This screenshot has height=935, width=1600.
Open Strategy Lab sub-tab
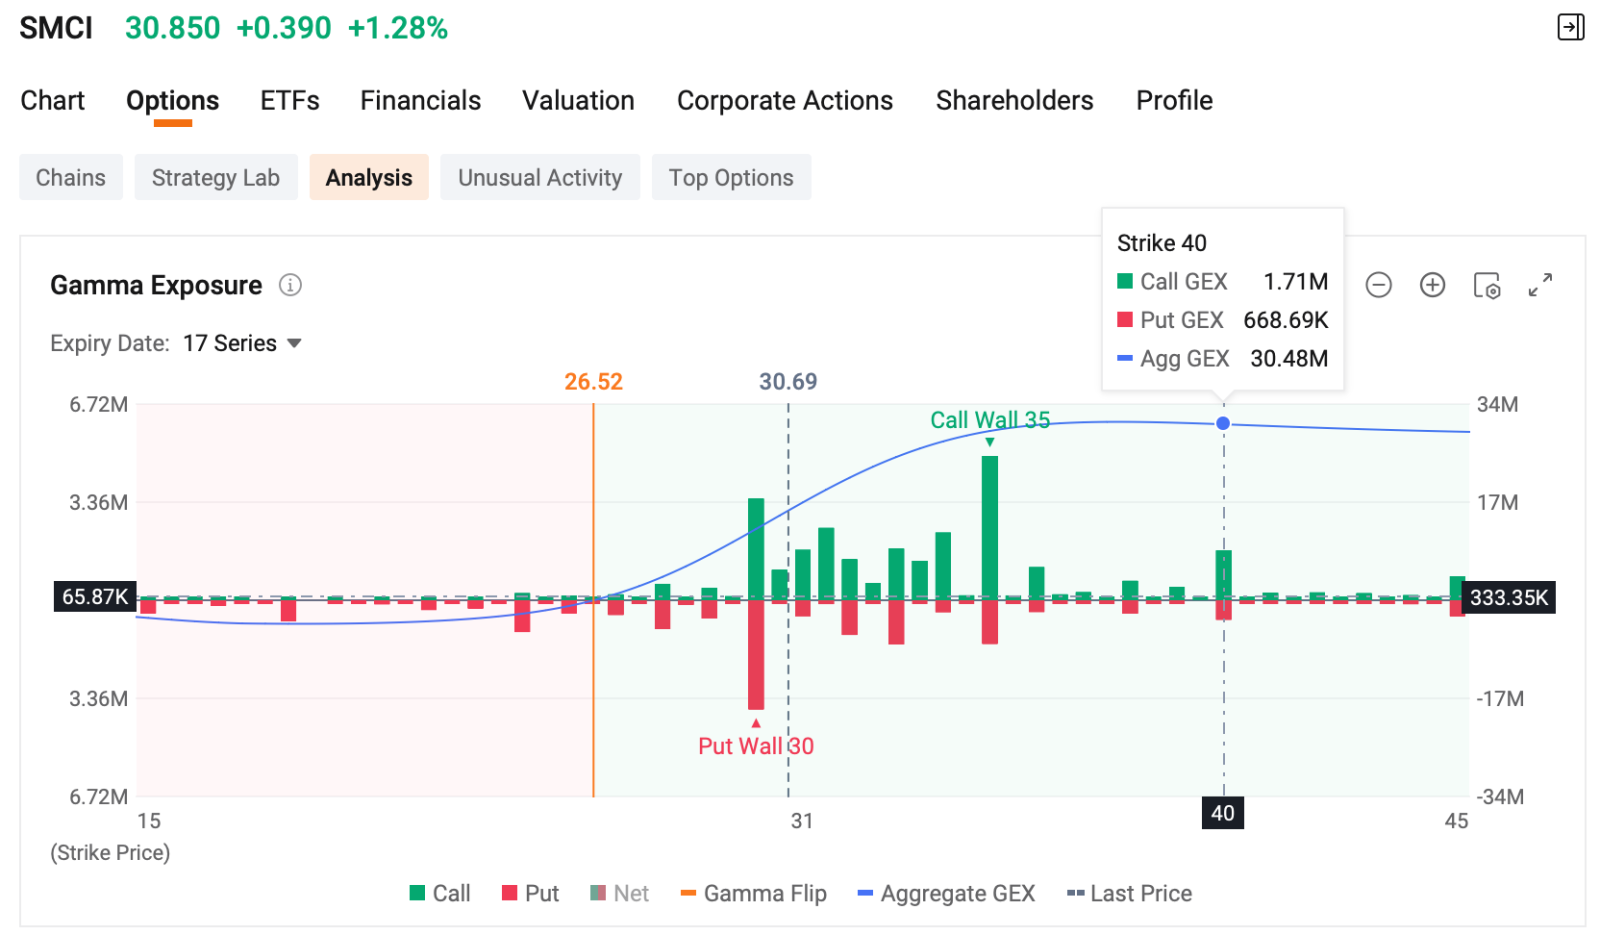[216, 177]
